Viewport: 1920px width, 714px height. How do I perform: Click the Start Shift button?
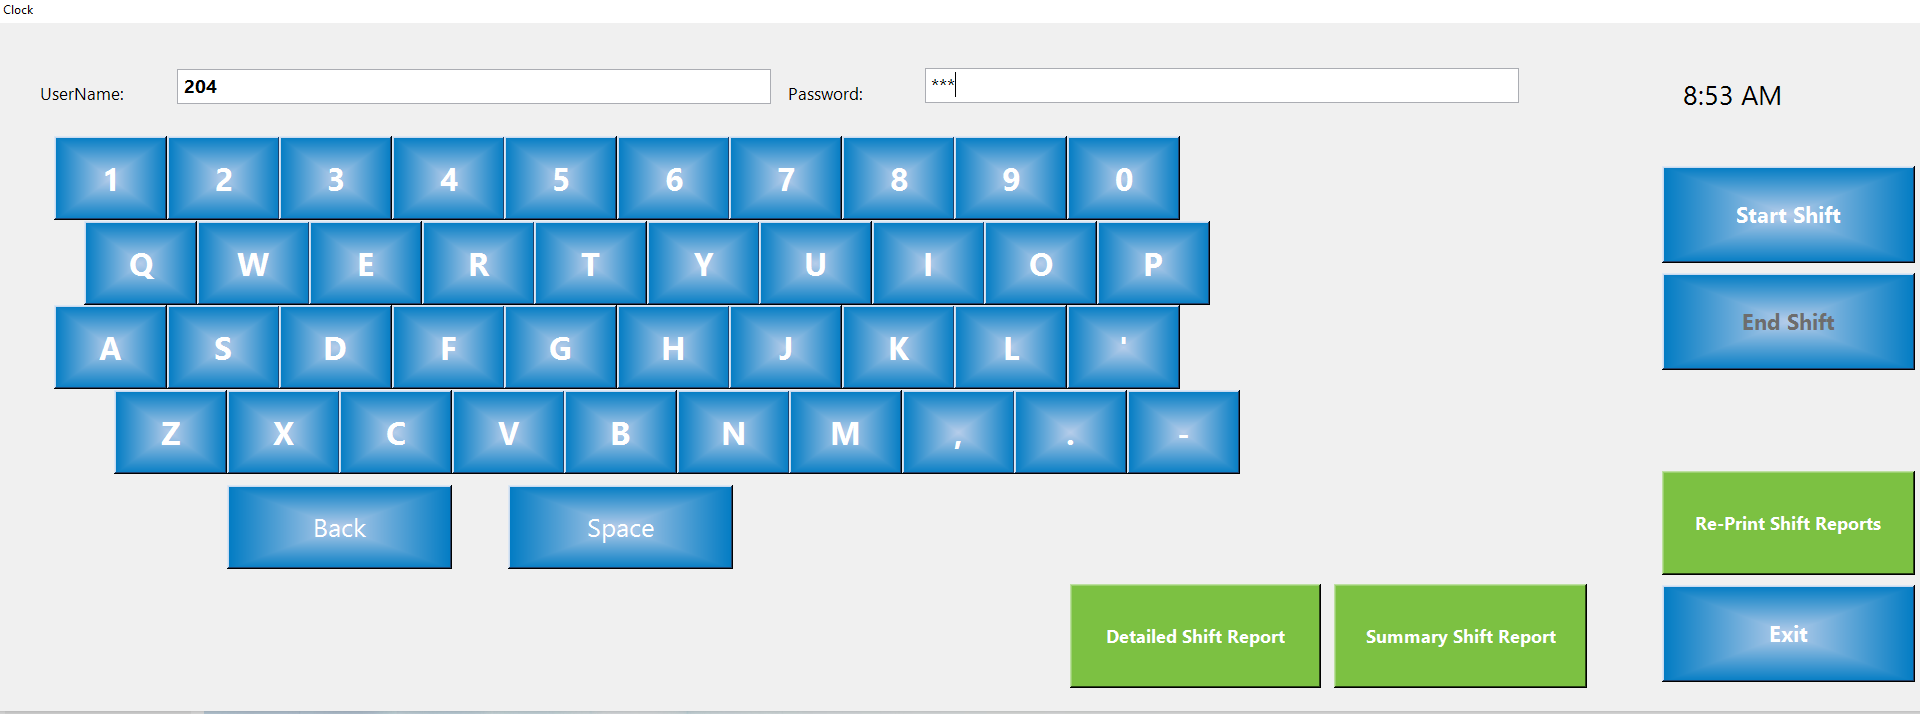coord(1788,215)
